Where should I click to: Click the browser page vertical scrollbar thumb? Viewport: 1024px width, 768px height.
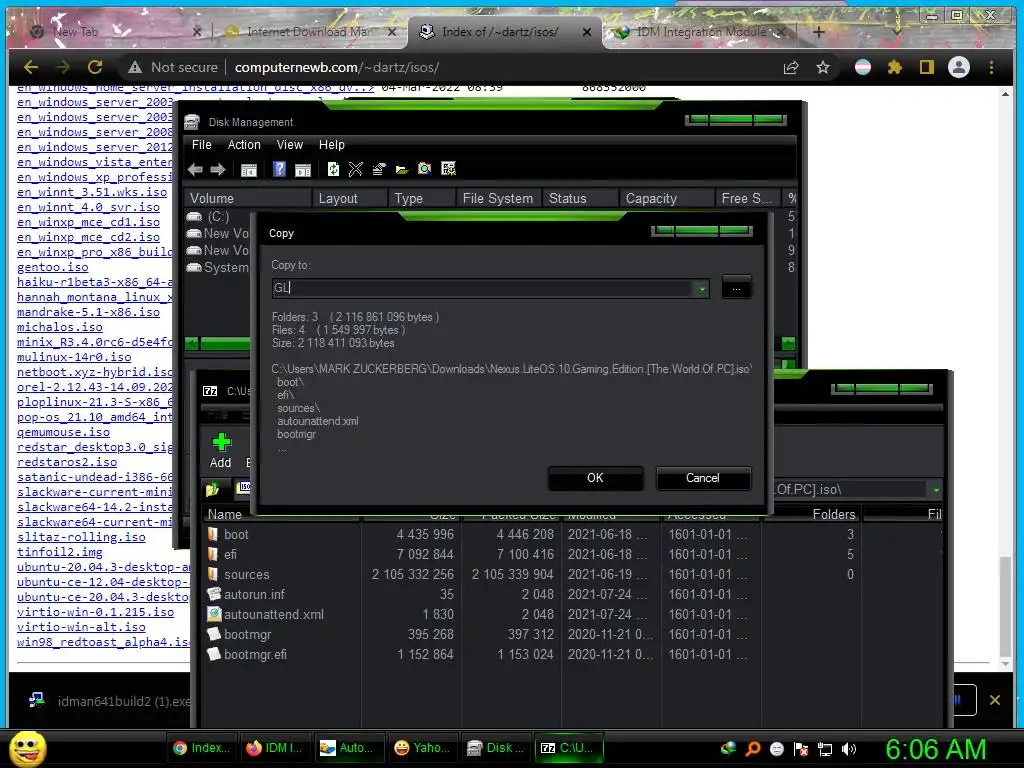1006,608
